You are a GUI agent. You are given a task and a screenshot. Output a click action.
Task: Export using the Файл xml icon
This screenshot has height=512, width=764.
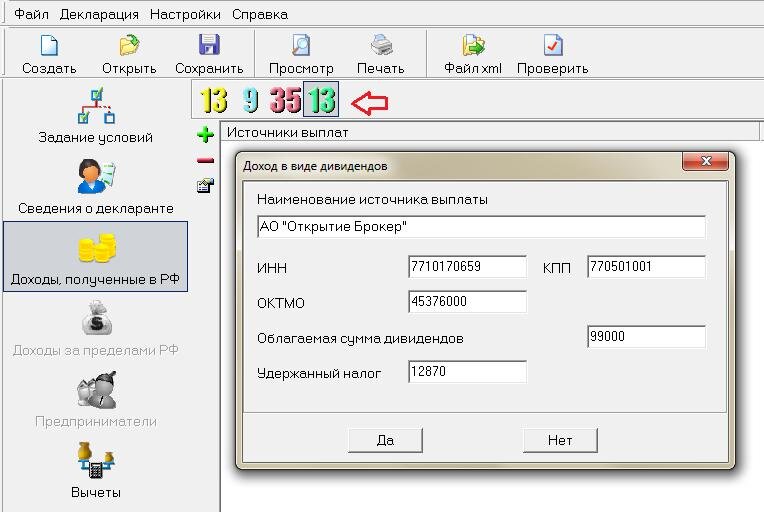[473, 45]
